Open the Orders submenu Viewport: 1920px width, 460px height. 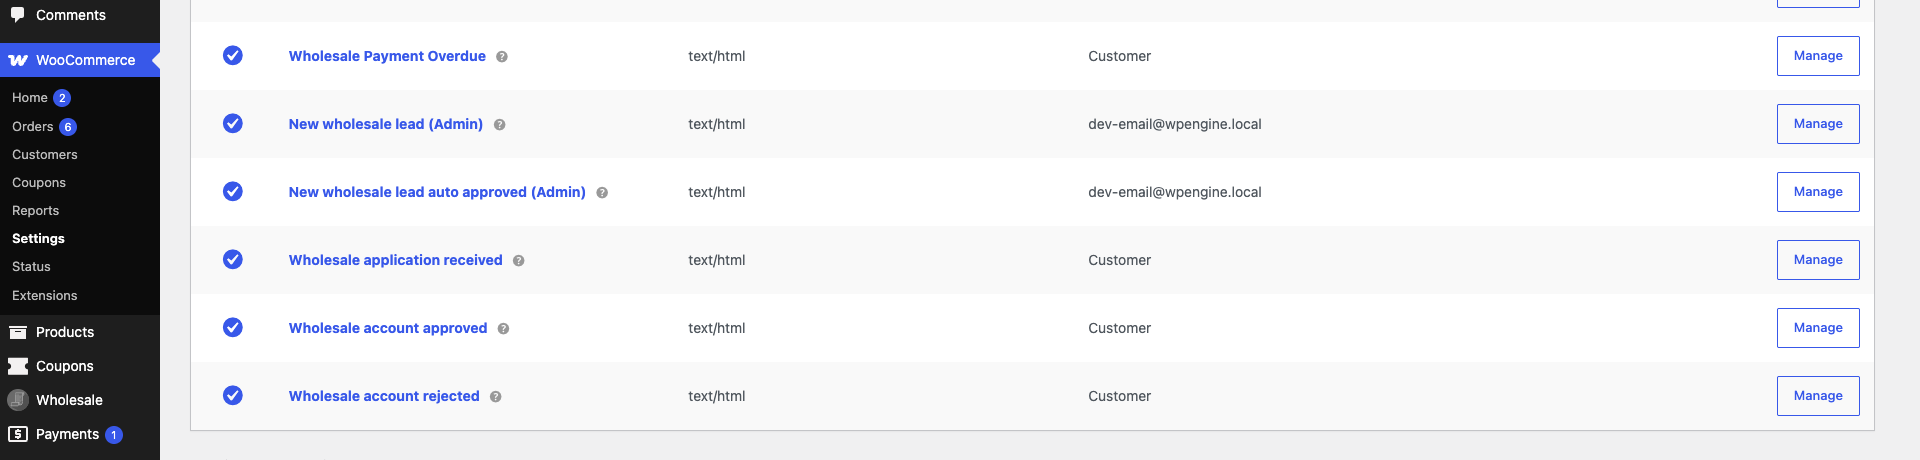coord(33,127)
